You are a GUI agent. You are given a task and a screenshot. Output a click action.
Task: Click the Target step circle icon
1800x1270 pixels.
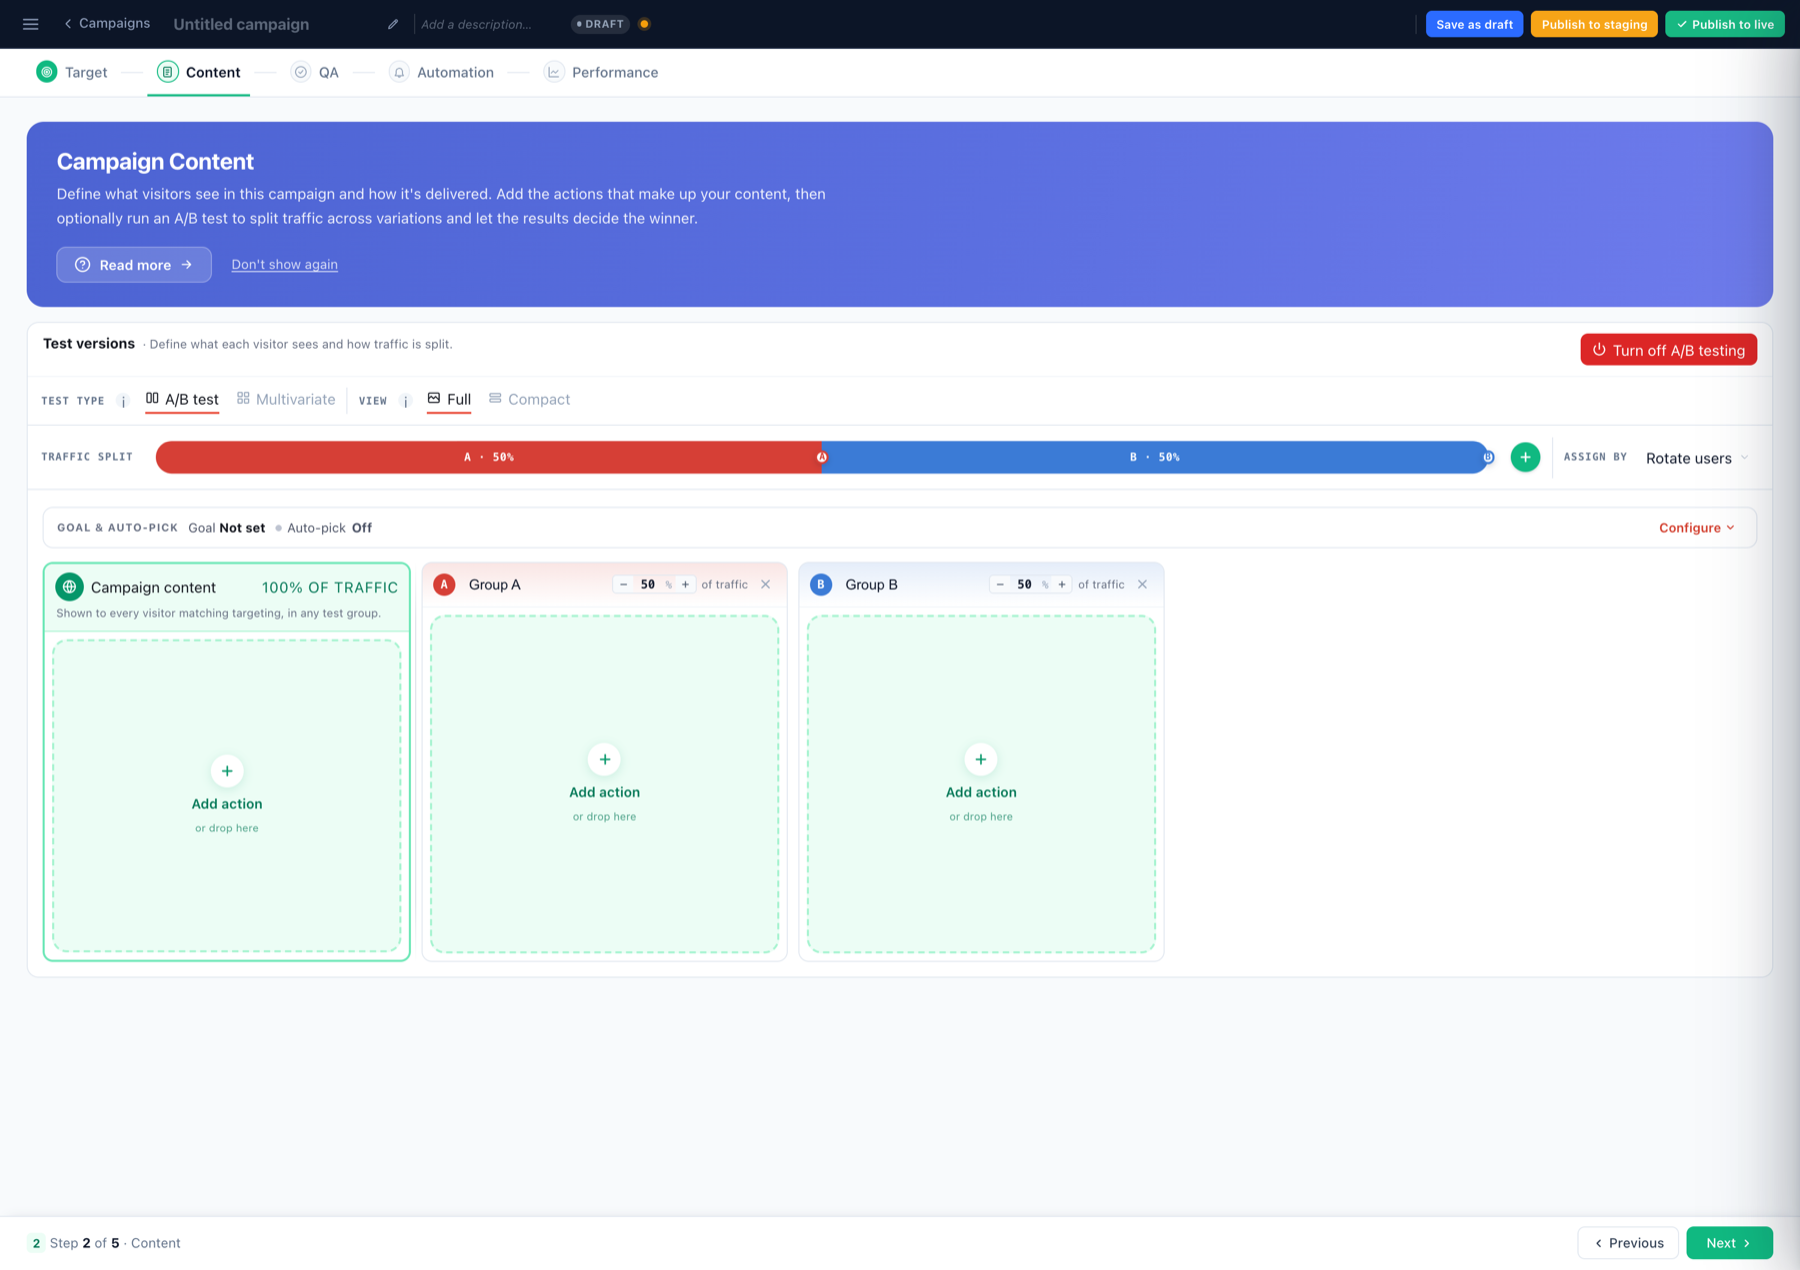pos(47,72)
